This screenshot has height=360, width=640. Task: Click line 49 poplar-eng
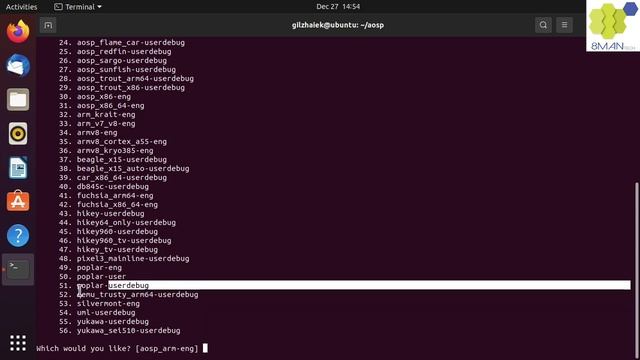click(x=90, y=267)
